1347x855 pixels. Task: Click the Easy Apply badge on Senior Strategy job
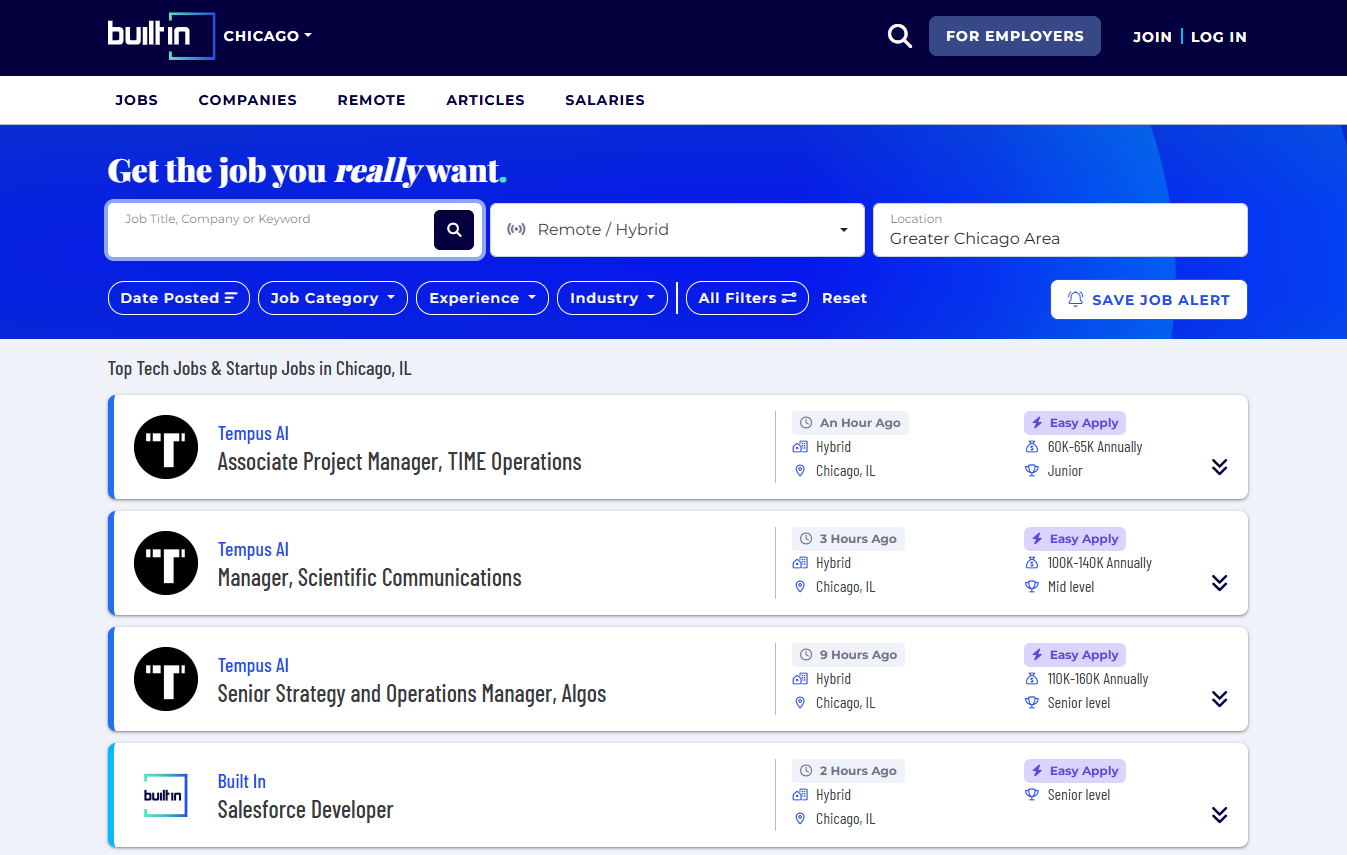click(x=1075, y=655)
